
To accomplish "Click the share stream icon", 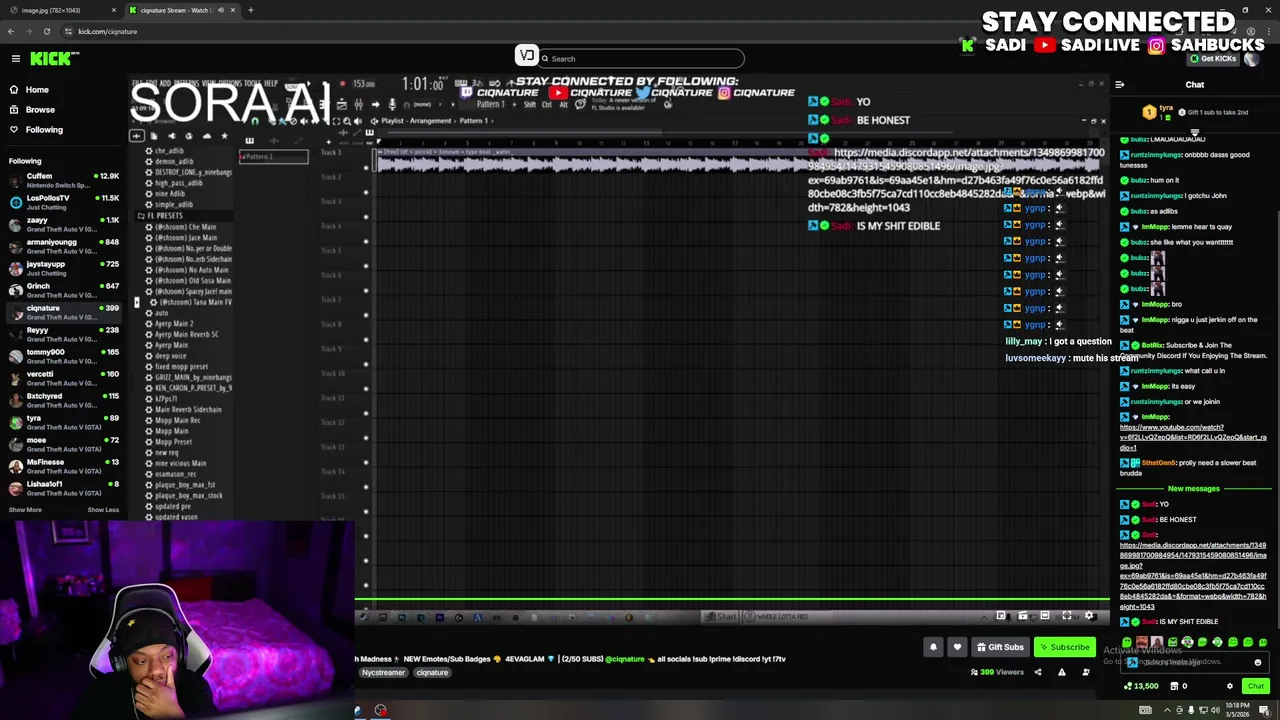I will pyautogui.click(x=1037, y=672).
